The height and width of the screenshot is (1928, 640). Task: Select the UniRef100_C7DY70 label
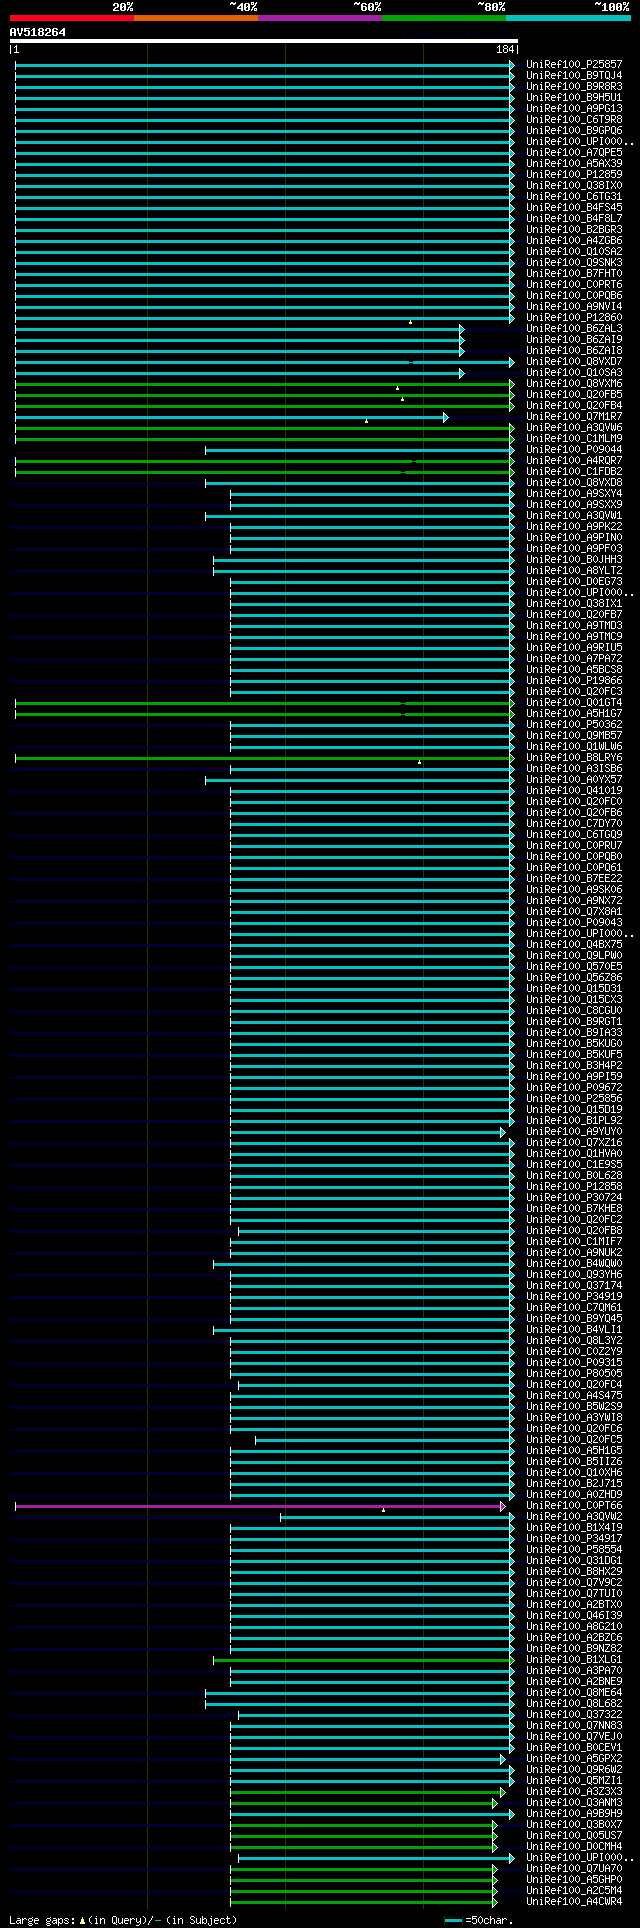click(574, 824)
